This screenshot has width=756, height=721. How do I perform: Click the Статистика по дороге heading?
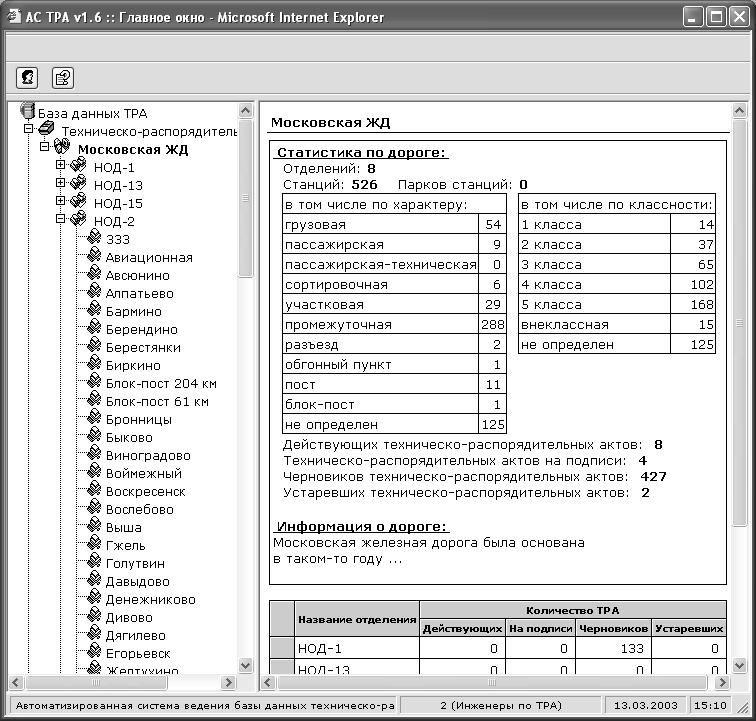point(361,152)
